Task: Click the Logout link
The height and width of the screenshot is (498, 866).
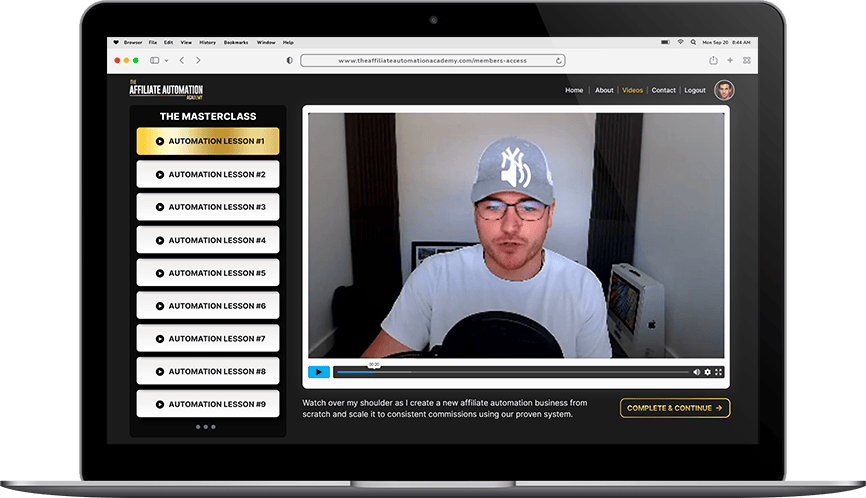Action: point(694,90)
